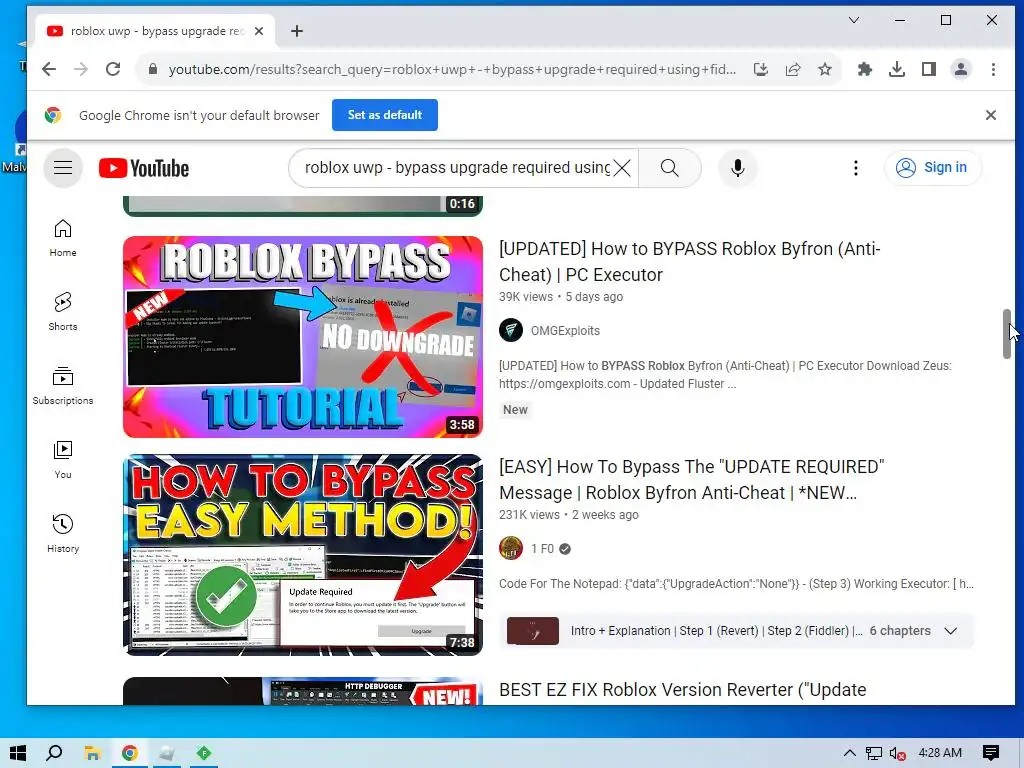
Task: Select the roblox uwp browser tab
Action: [153, 31]
